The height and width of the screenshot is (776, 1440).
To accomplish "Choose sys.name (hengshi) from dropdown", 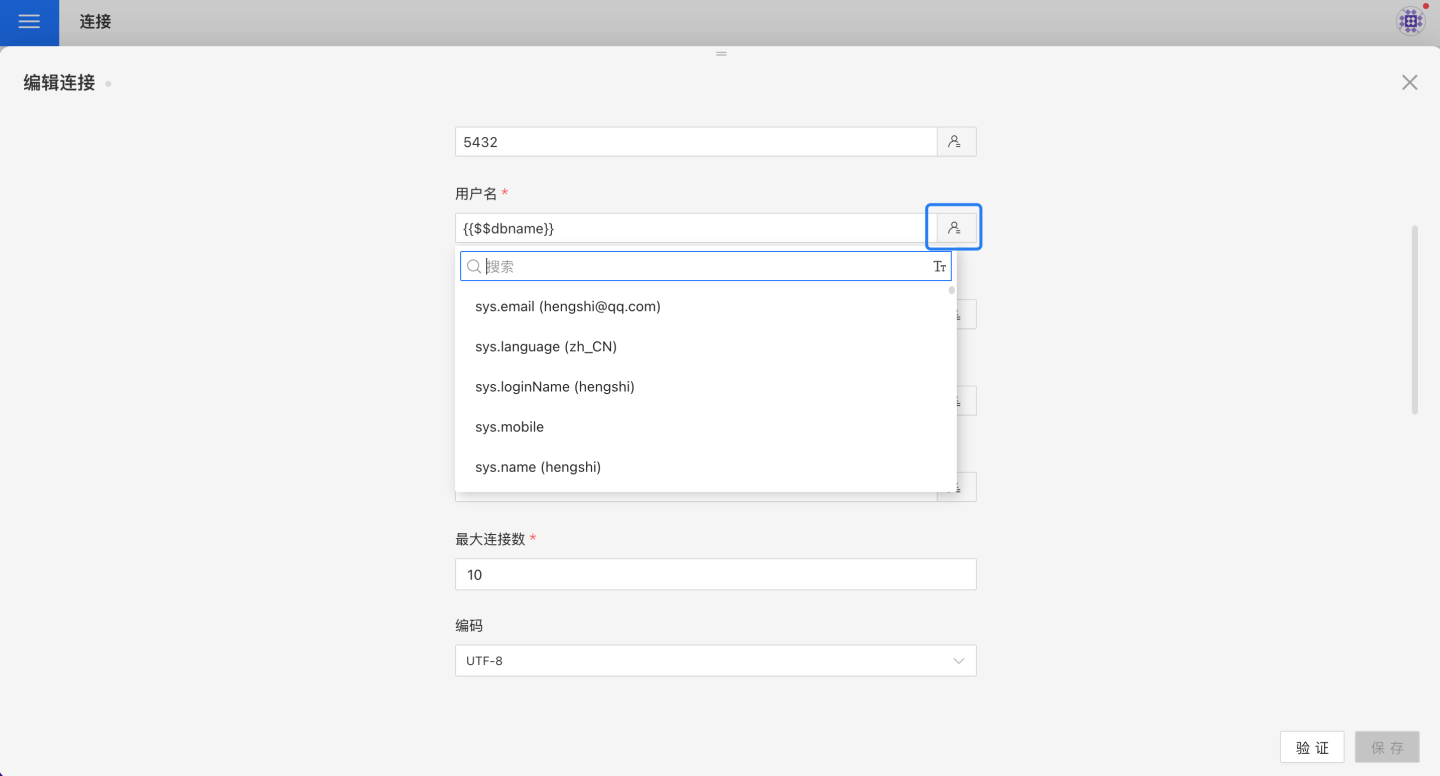I will (538, 467).
